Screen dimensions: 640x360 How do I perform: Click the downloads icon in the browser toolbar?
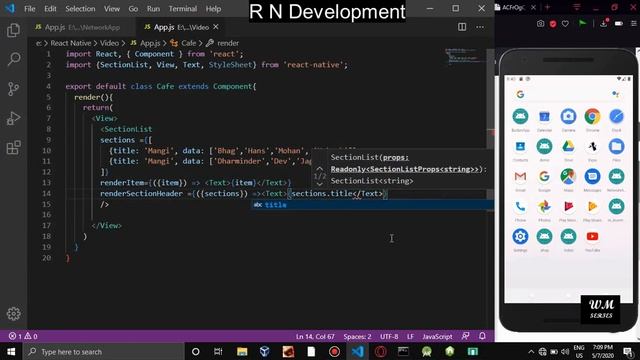click(604, 23)
